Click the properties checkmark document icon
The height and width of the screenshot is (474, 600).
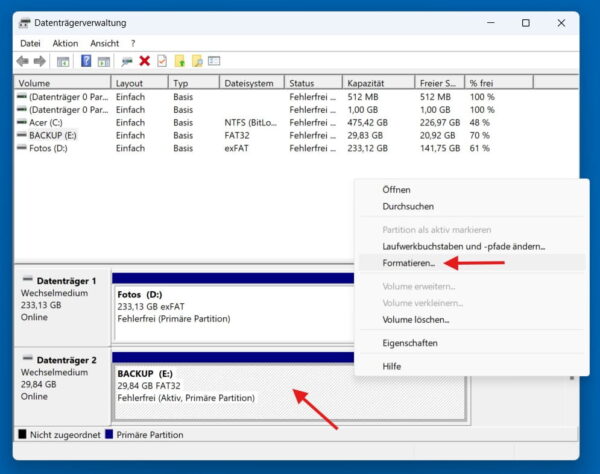click(162, 61)
